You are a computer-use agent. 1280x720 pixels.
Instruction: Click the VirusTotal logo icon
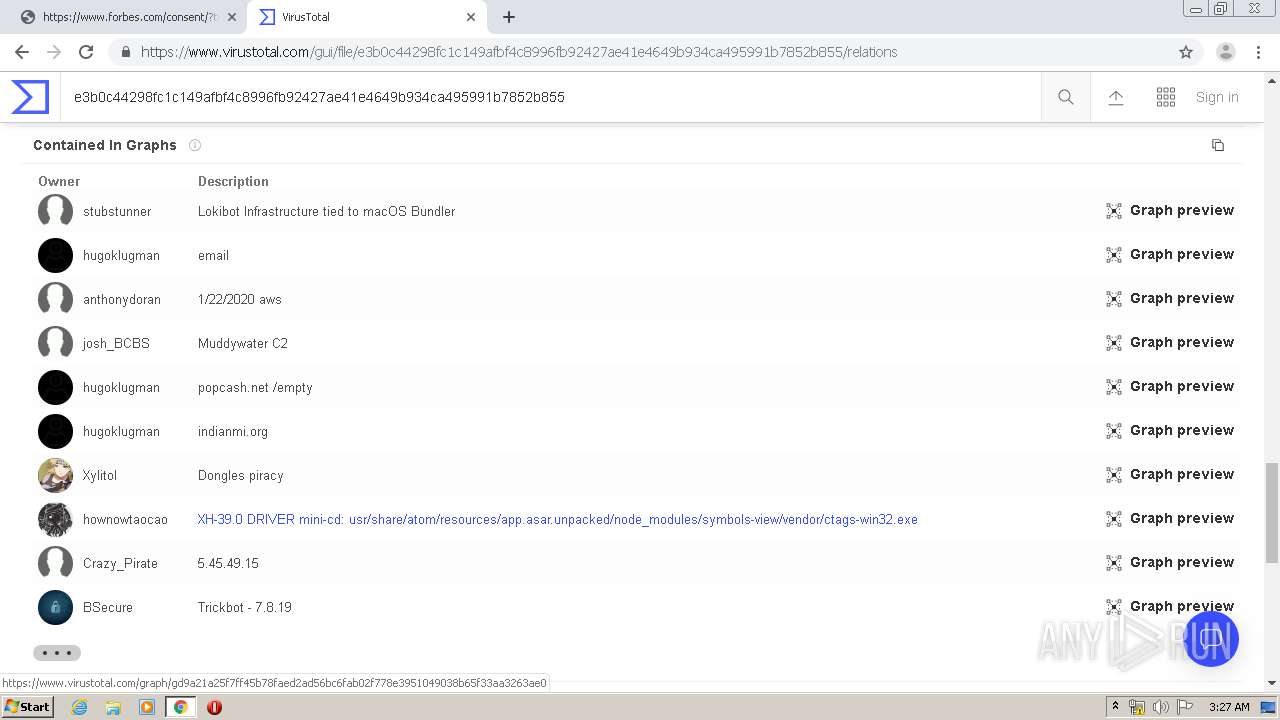pos(30,97)
